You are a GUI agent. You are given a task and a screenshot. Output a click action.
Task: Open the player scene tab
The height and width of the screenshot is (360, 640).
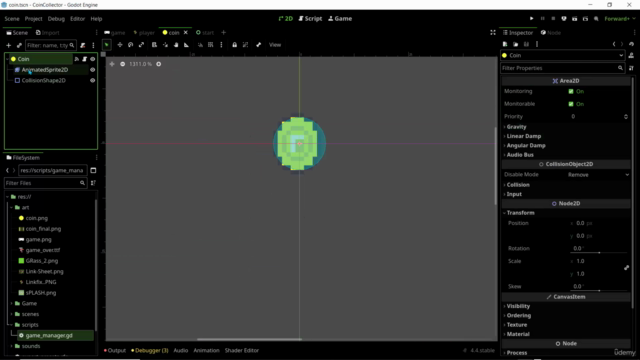point(144,33)
